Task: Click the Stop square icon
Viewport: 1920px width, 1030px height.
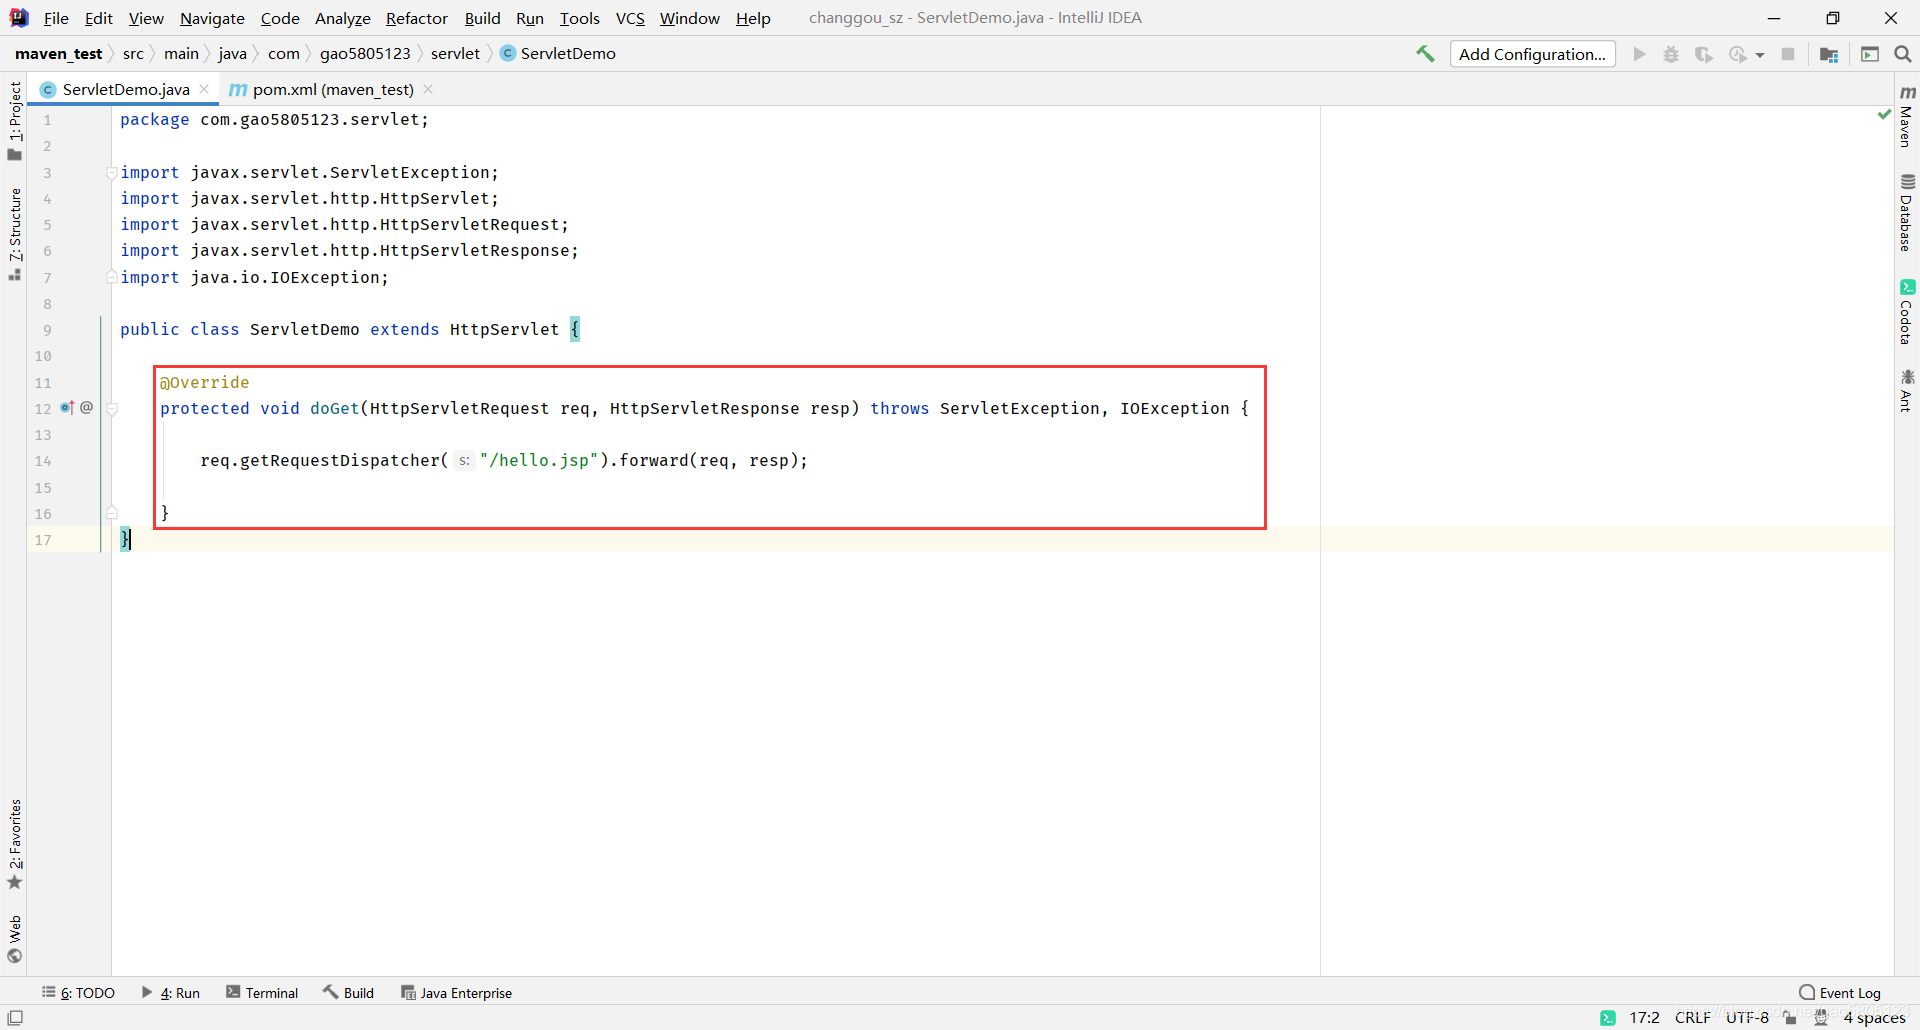Action: (x=1788, y=54)
